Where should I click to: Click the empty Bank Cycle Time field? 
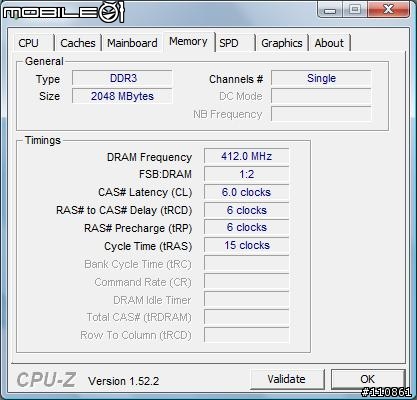247,264
